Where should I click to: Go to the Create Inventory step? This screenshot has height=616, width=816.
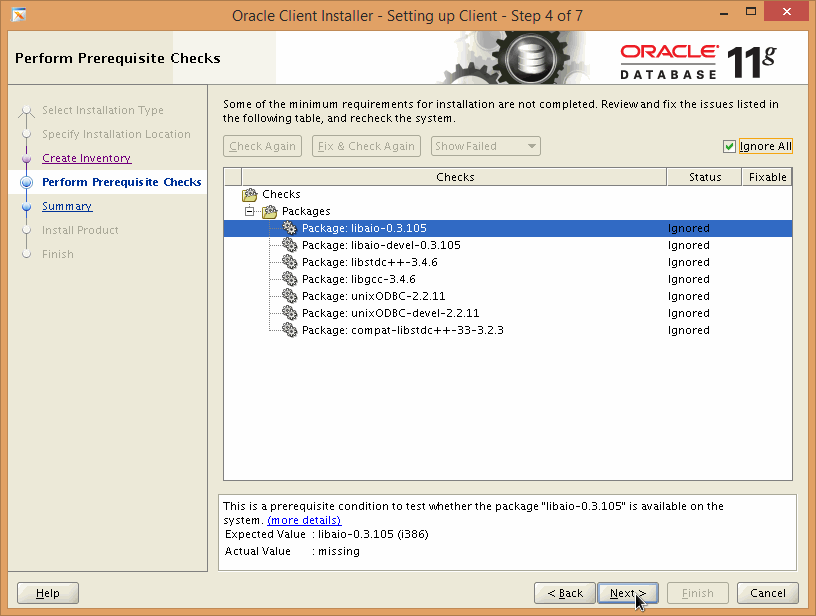click(x=86, y=158)
